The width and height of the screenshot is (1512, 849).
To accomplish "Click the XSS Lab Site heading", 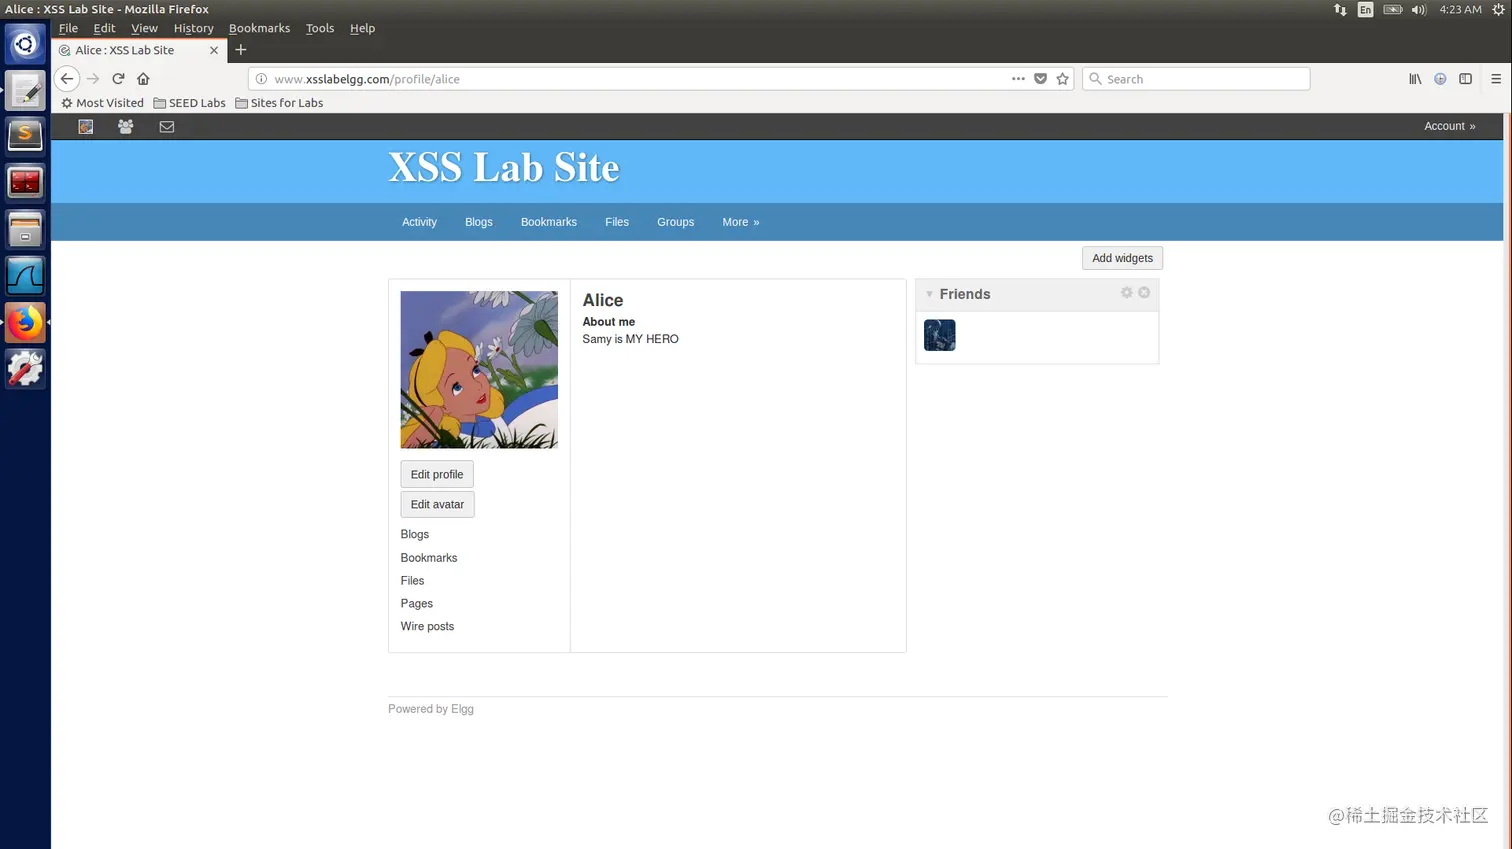I will tap(504, 168).
